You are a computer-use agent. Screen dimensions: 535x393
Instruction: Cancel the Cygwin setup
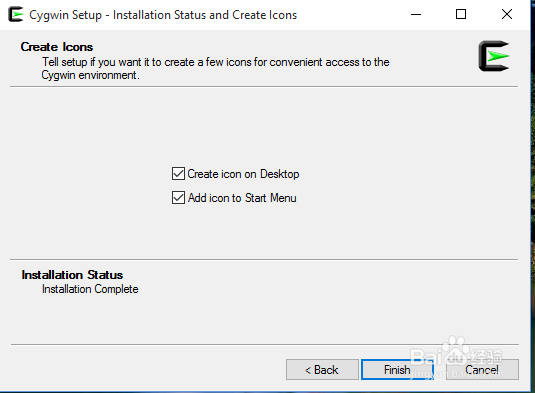(x=482, y=369)
